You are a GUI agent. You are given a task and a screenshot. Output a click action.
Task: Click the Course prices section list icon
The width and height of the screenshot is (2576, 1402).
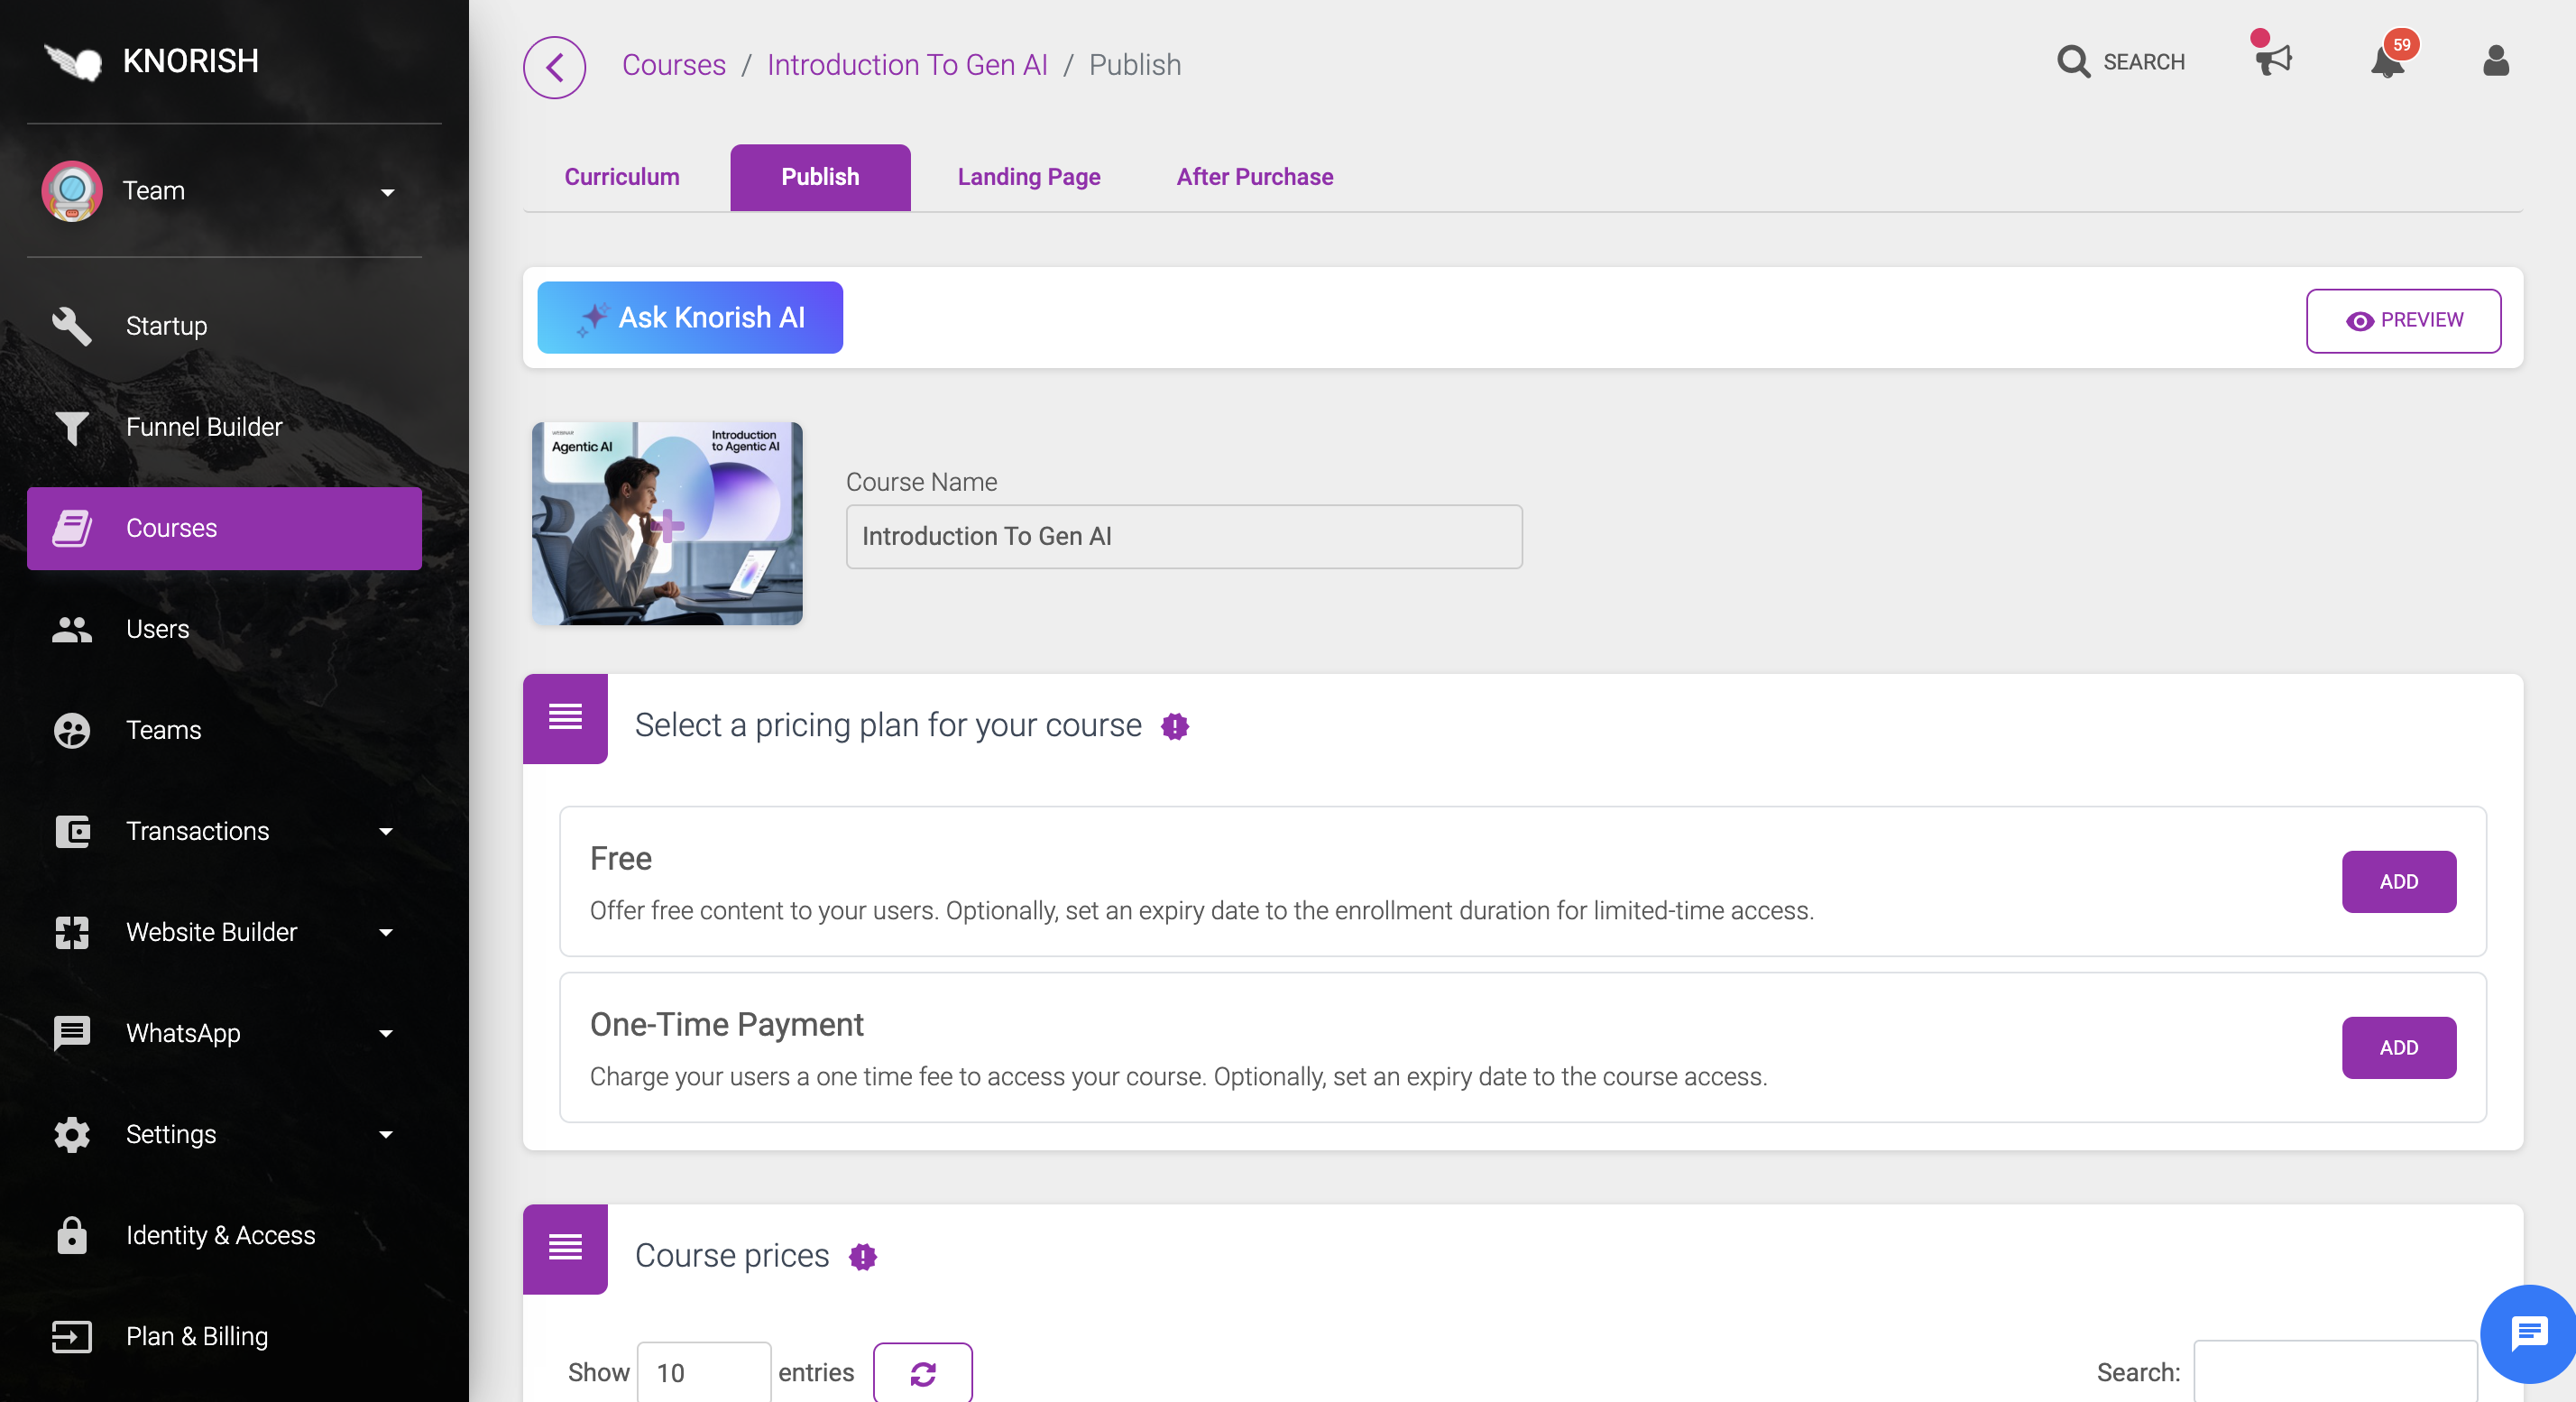tap(565, 1248)
